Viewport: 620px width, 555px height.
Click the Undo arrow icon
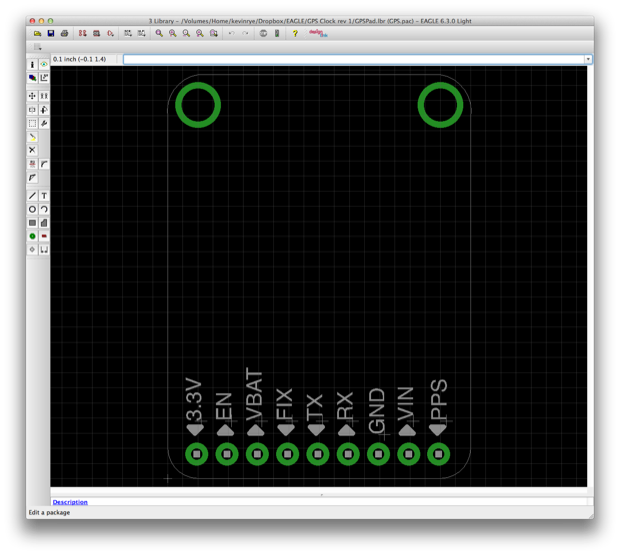point(232,34)
